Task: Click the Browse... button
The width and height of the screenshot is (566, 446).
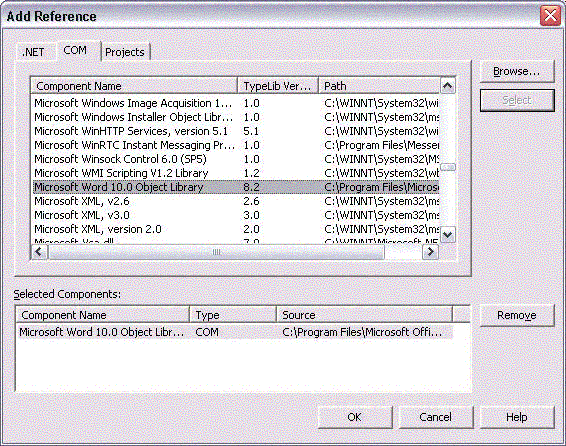Action: tap(517, 71)
